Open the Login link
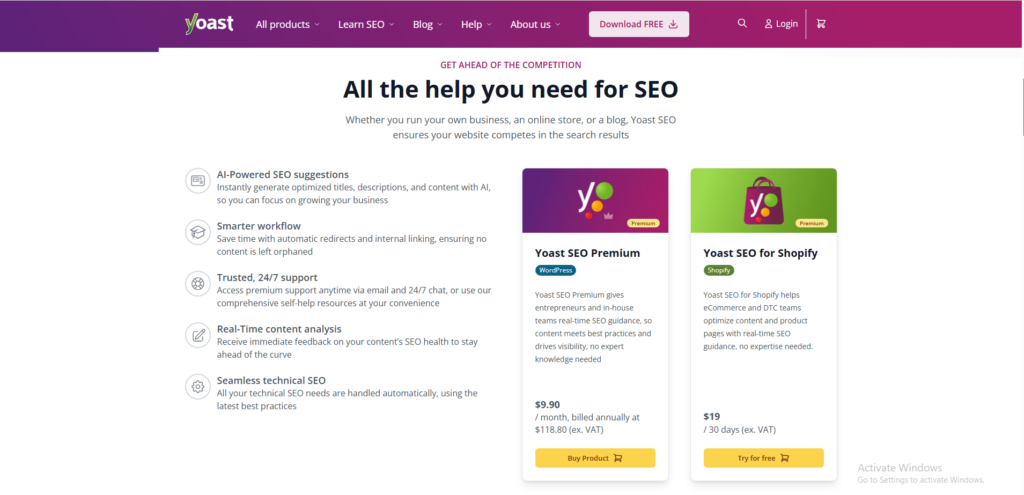This screenshot has height=495, width=1024. coord(781,24)
